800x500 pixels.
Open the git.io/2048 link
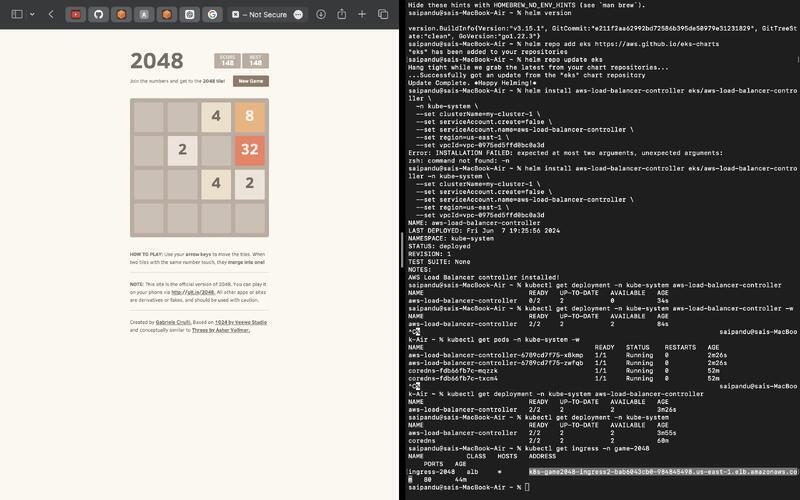193,292
